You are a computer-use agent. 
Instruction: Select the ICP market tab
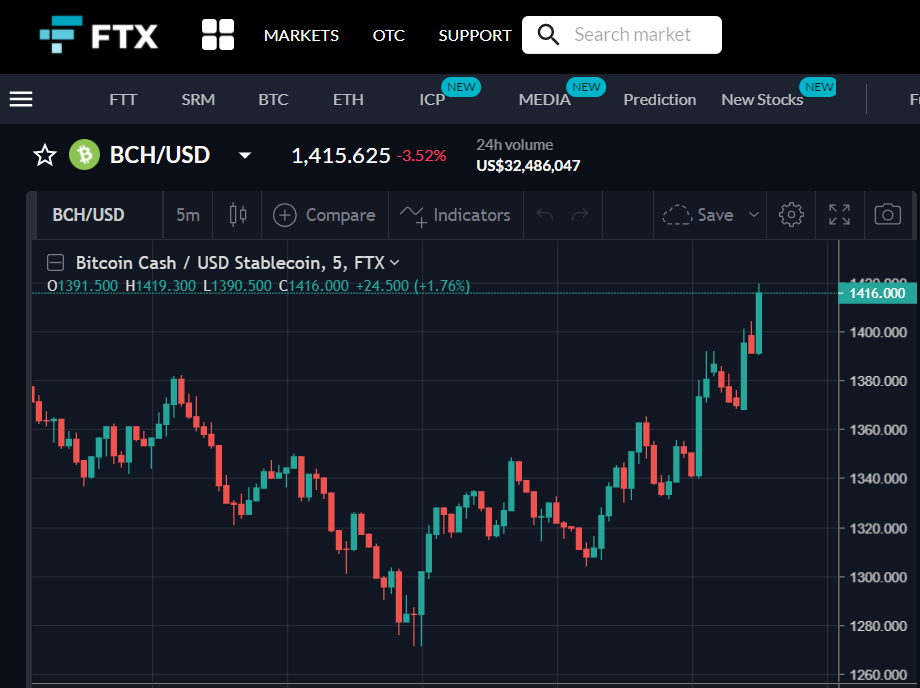[432, 100]
